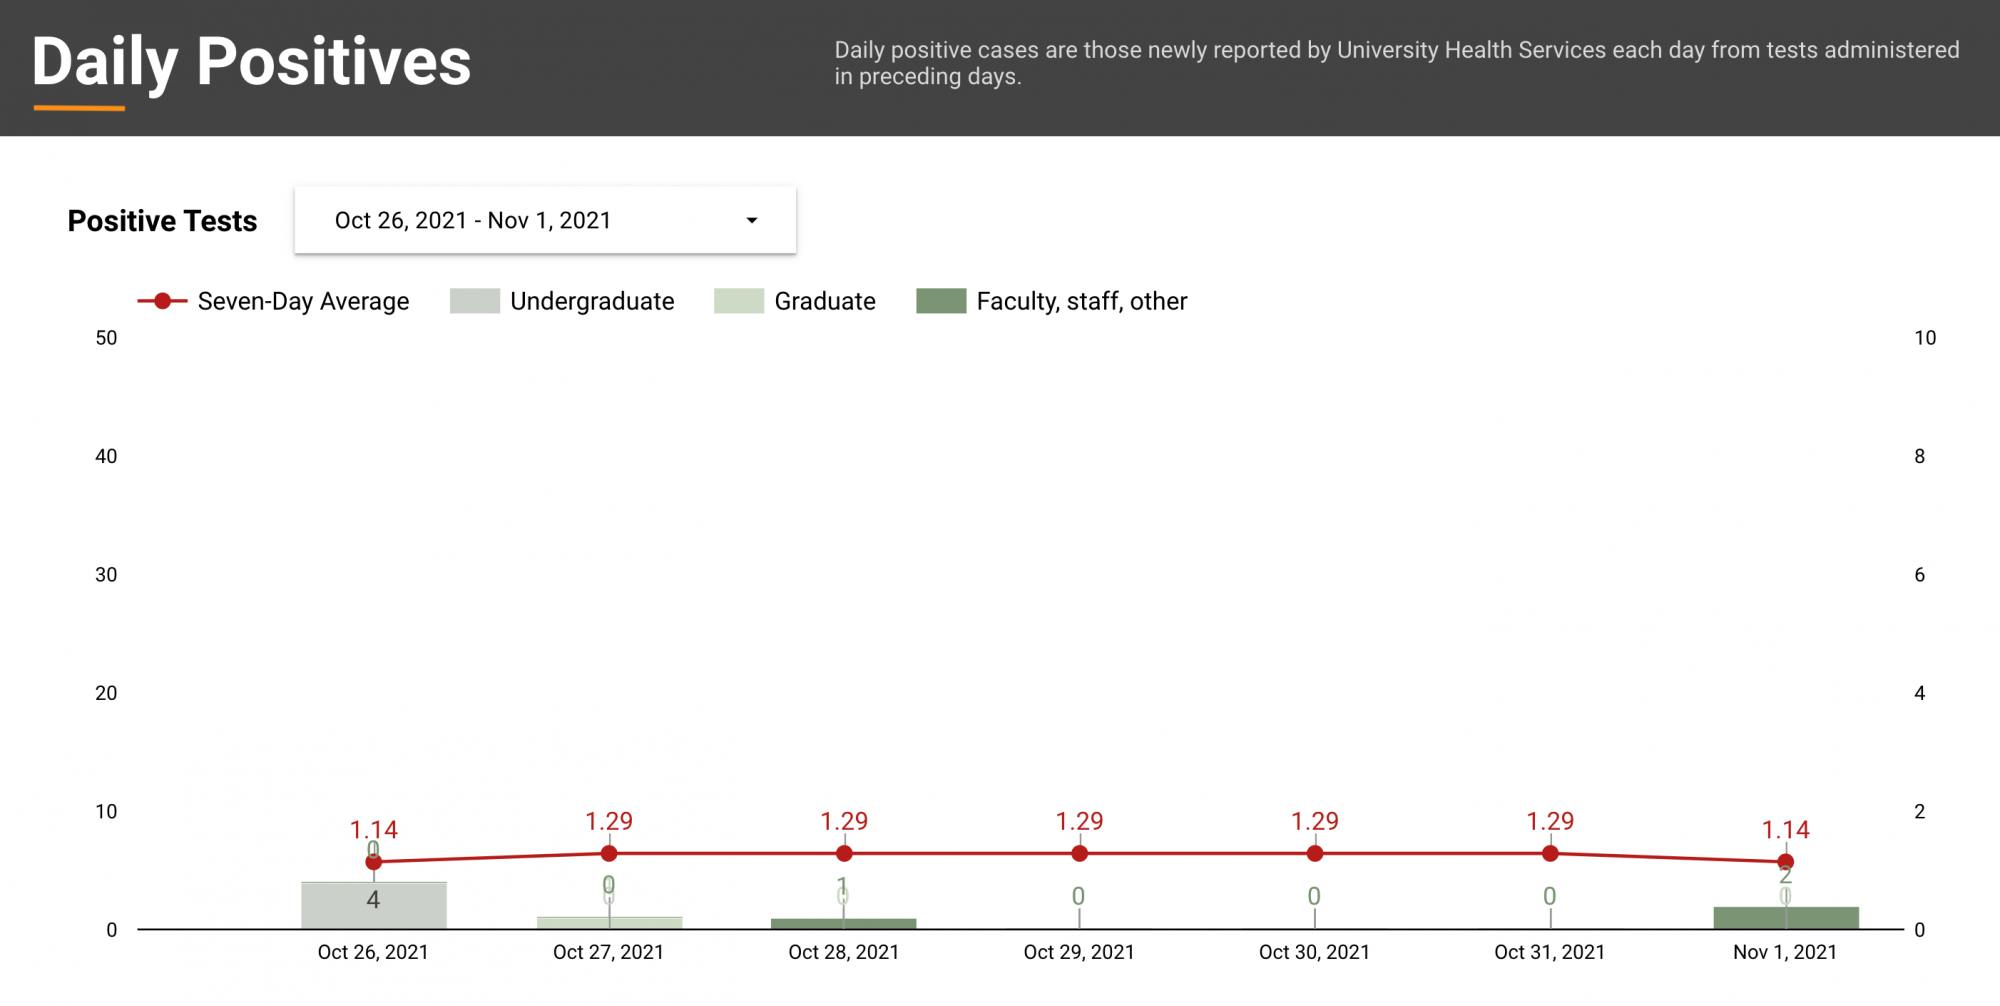Select the Positive Tests label

[161, 220]
